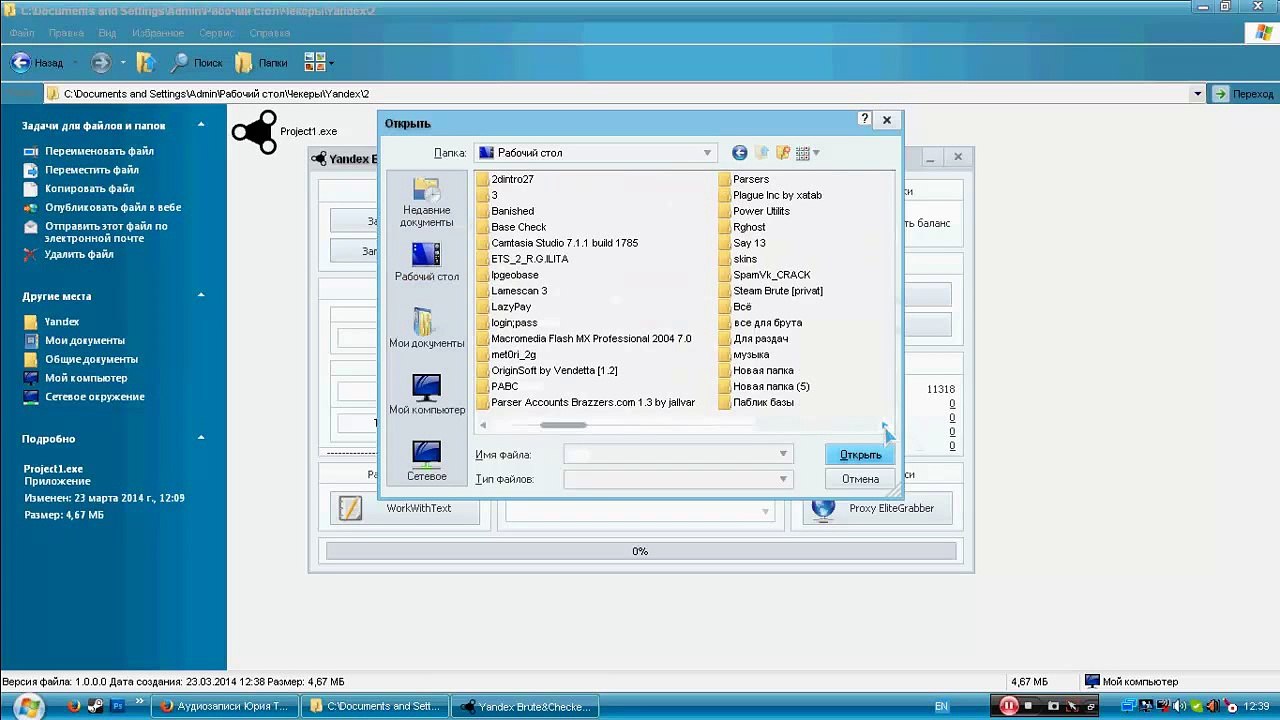Click Back arrow in Open dialog toolbar

tap(740, 153)
